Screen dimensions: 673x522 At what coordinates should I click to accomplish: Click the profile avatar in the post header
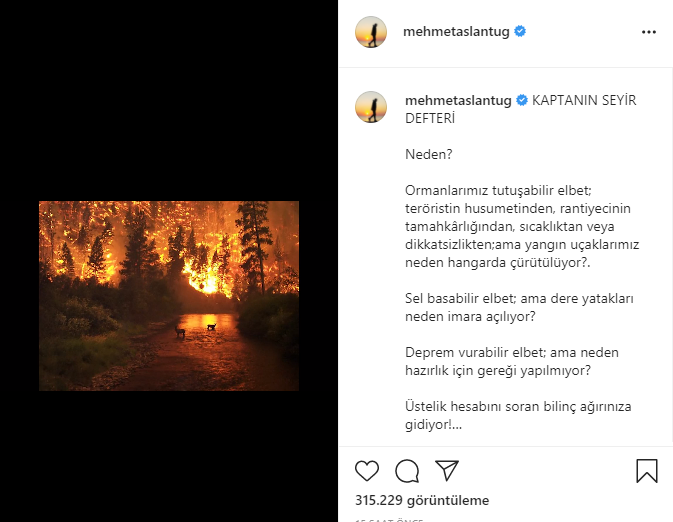pyautogui.click(x=371, y=32)
